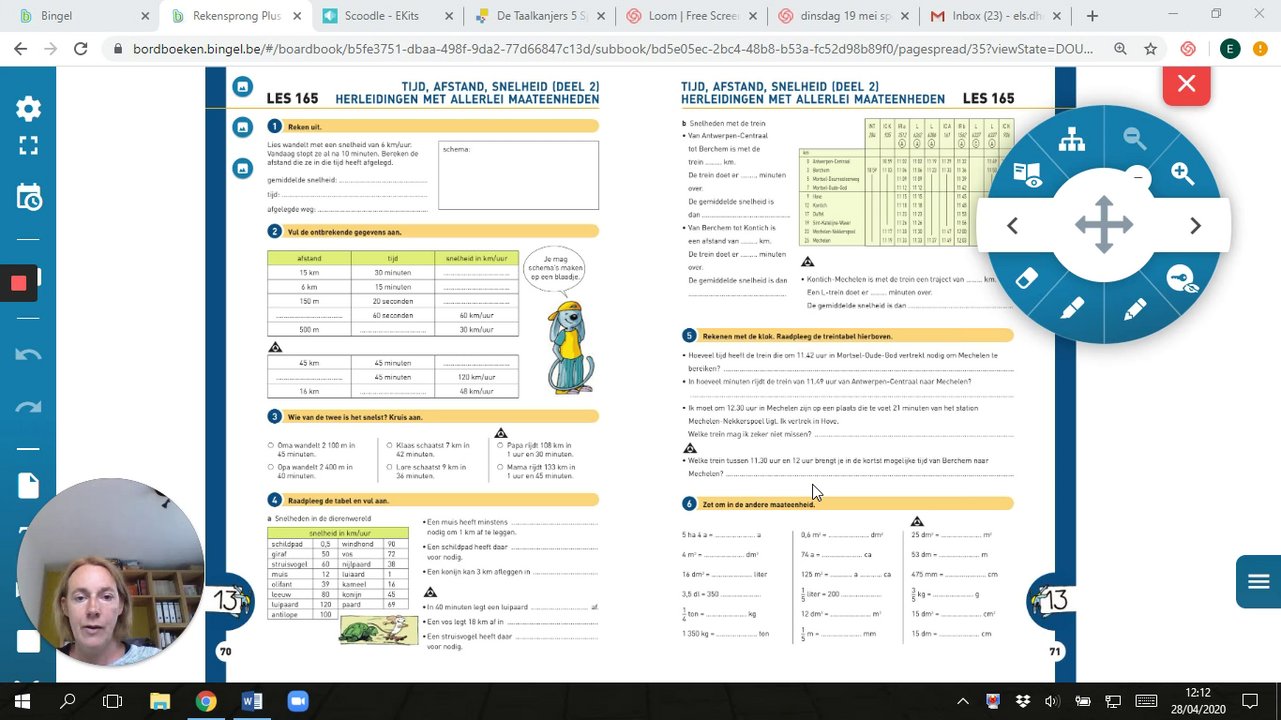The image size is (1281, 720).
Task: Open the table of contents hierarchy tool
Action: pos(1072,140)
